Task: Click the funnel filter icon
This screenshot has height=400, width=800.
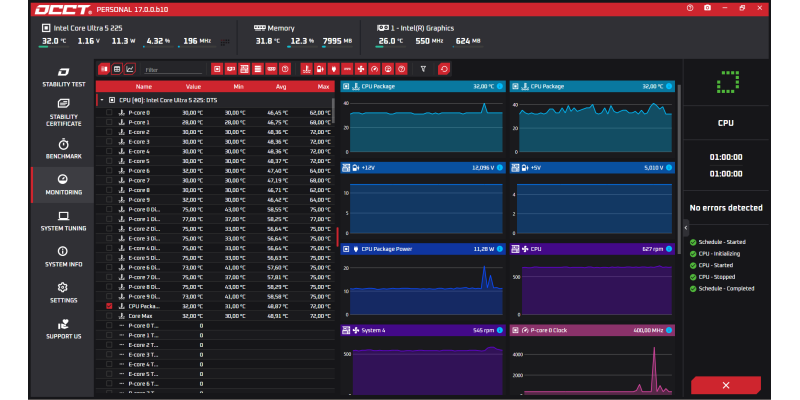Action: [x=423, y=68]
